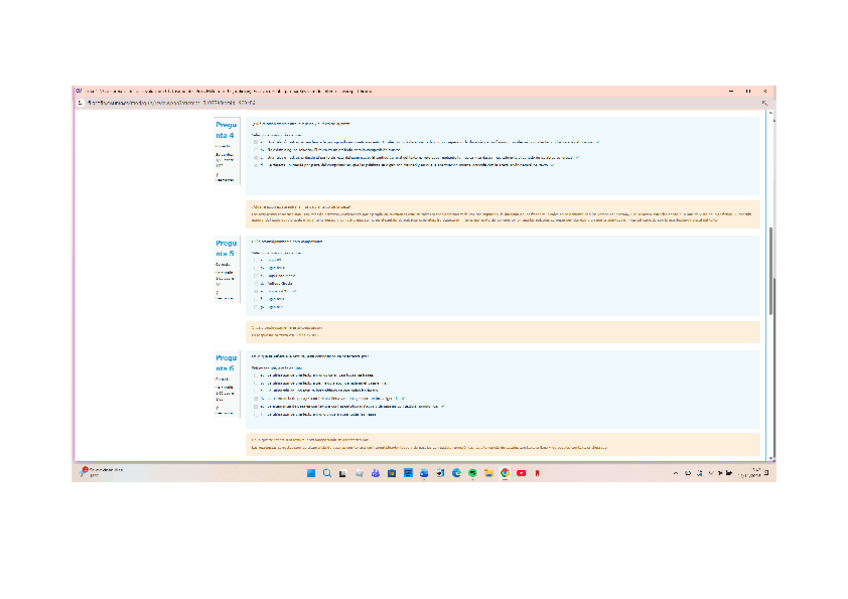Expand the system tray hidden icons chevron
The image size is (848, 599).
point(675,473)
